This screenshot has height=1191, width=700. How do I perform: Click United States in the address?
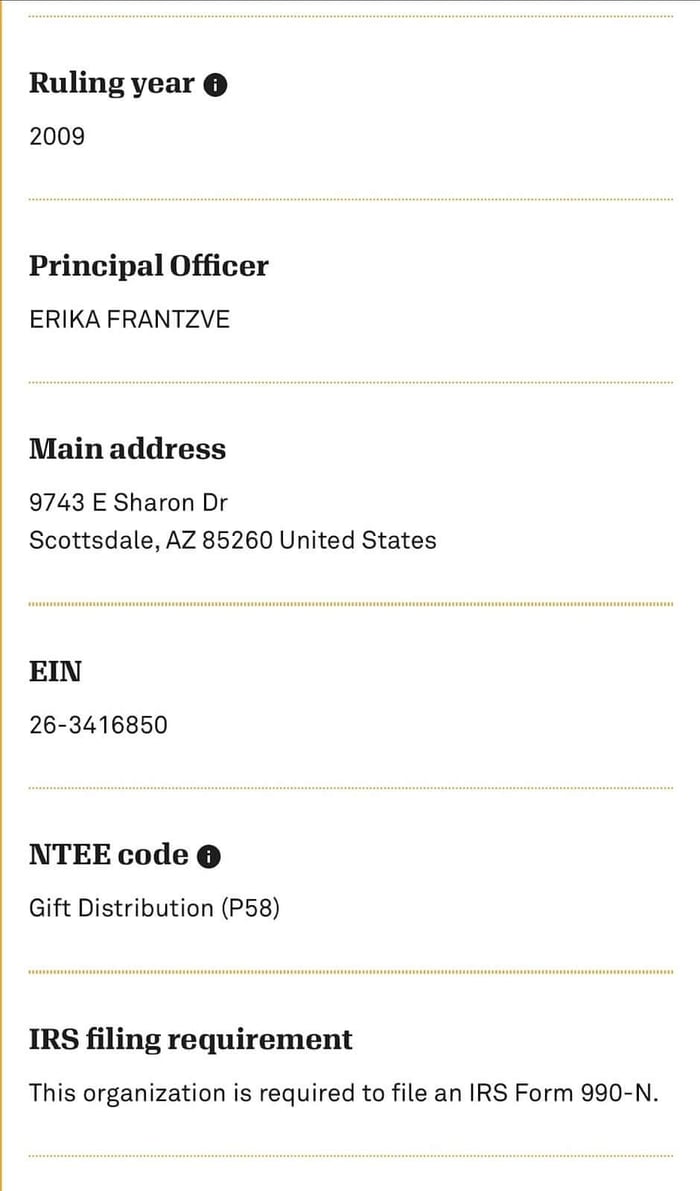[x=358, y=540]
